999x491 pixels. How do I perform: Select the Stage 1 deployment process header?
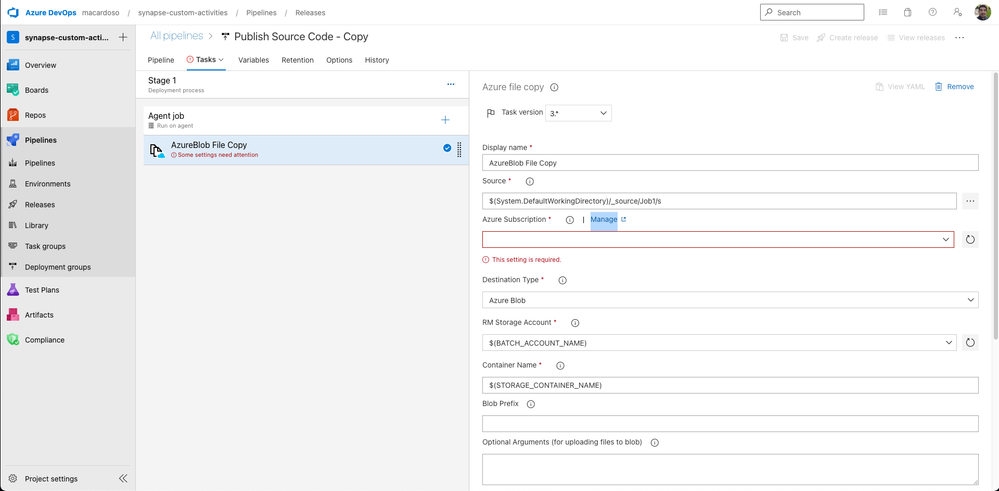pos(303,84)
